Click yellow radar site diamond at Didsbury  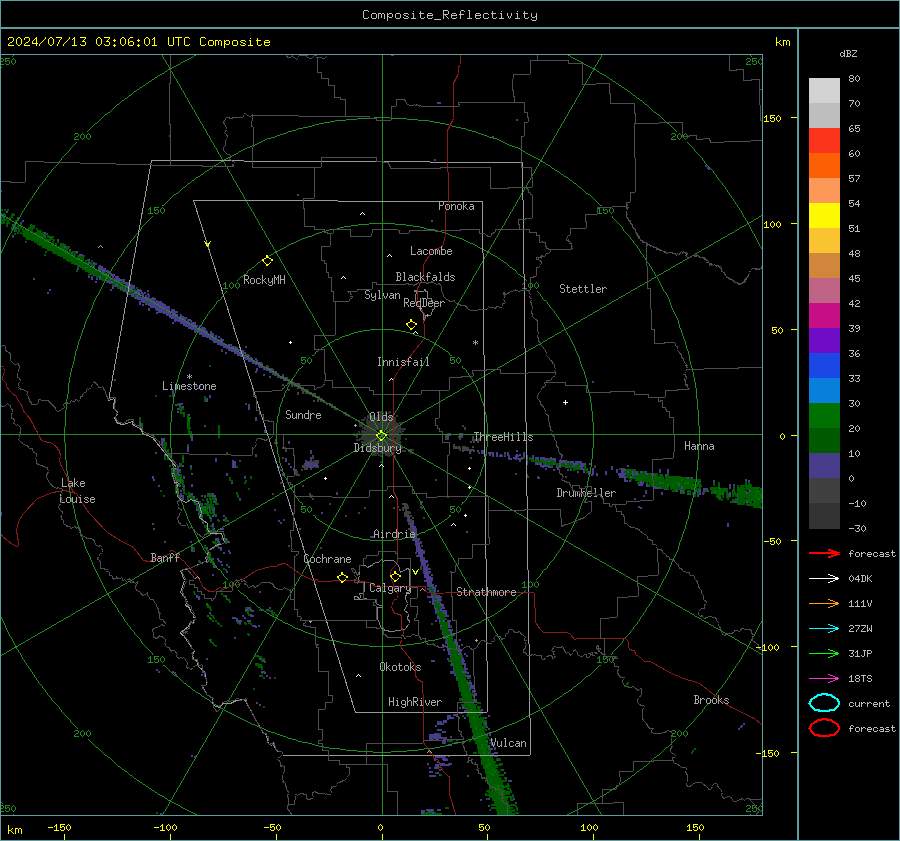tap(381, 436)
